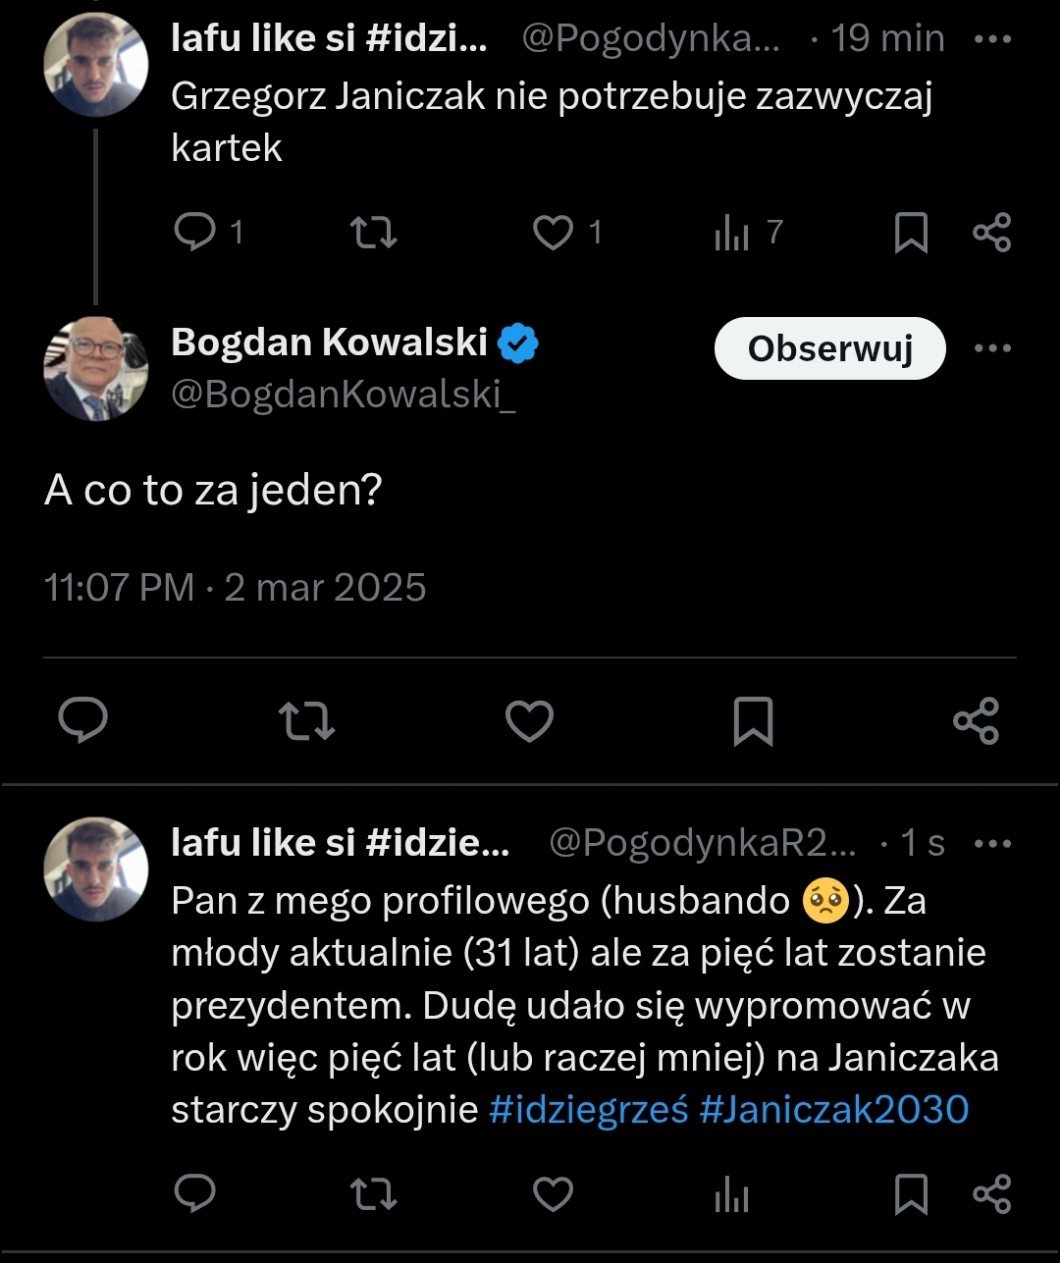Reply to the Grzegorz Janiczak kartek tweet

(195, 232)
